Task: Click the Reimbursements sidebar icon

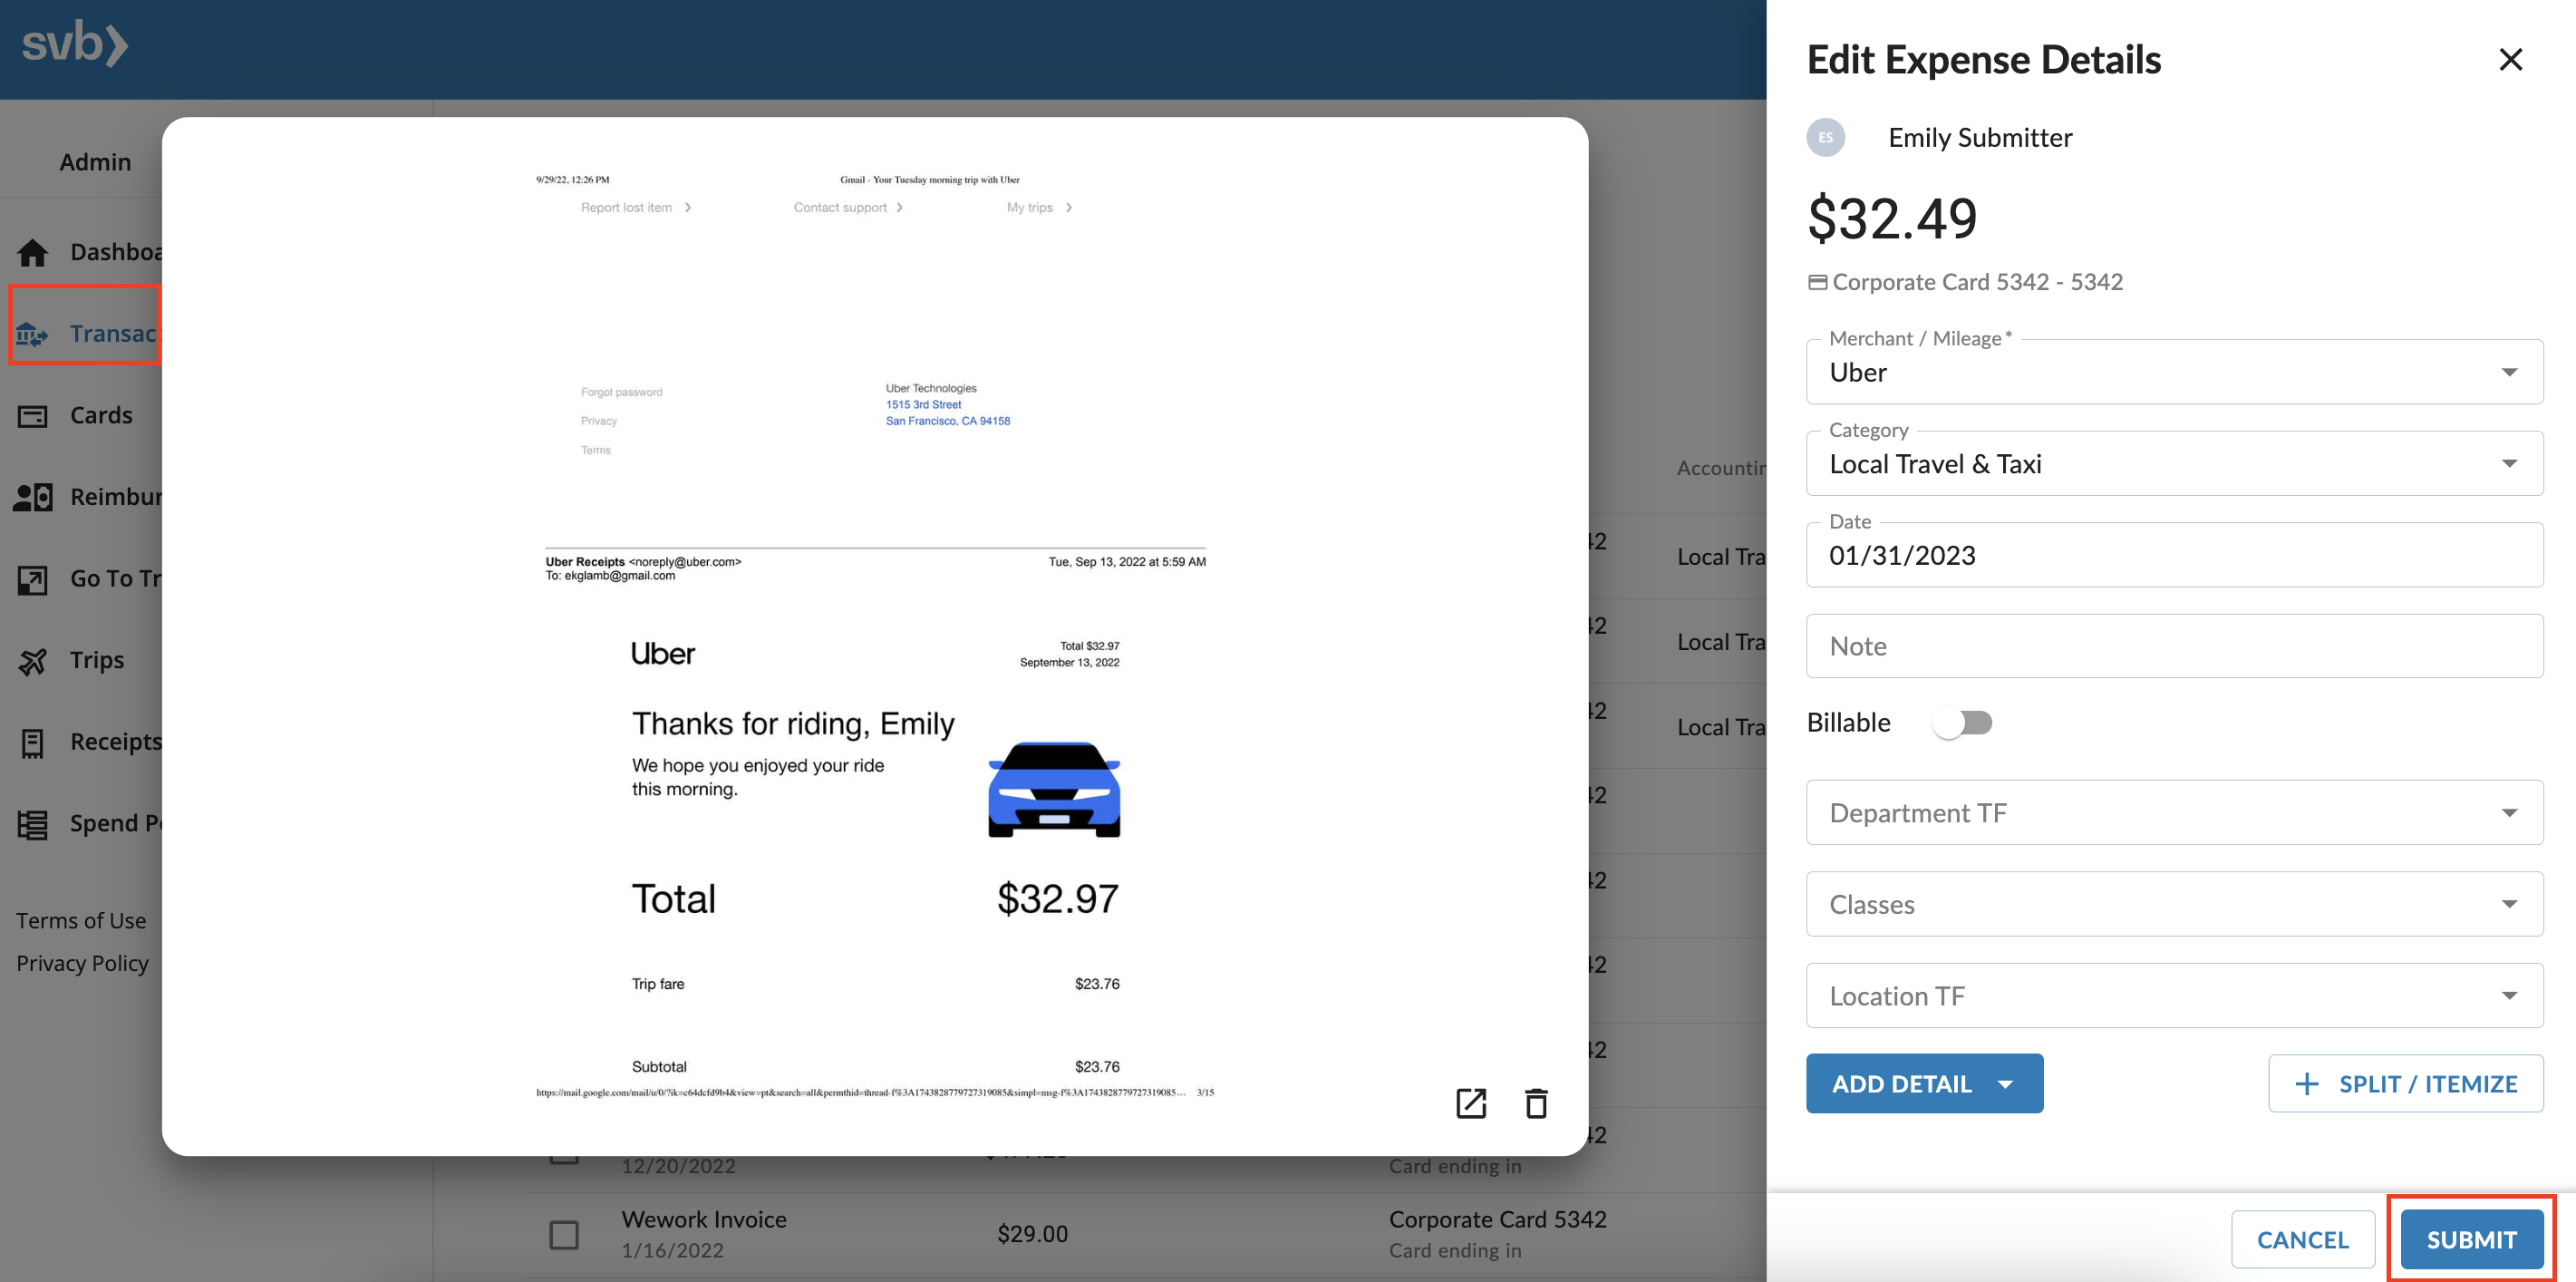Action: (x=32, y=497)
